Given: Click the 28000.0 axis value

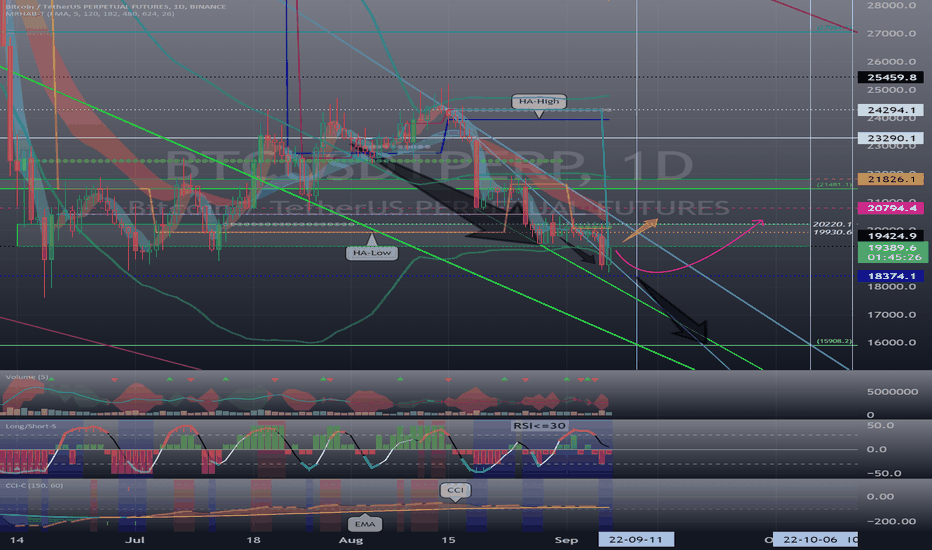Looking at the screenshot, I should coord(891,5).
